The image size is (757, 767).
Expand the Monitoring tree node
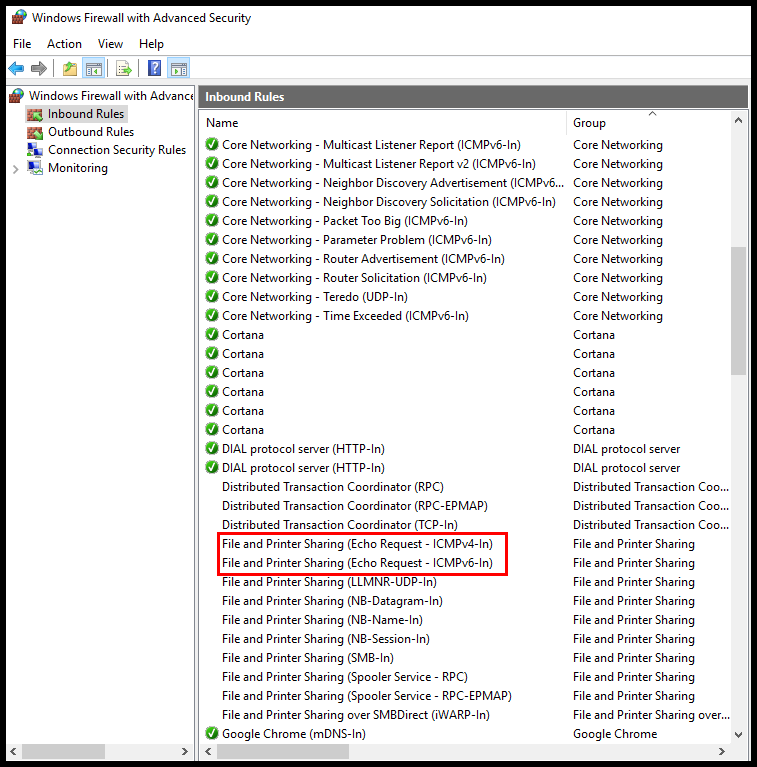pos(15,169)
